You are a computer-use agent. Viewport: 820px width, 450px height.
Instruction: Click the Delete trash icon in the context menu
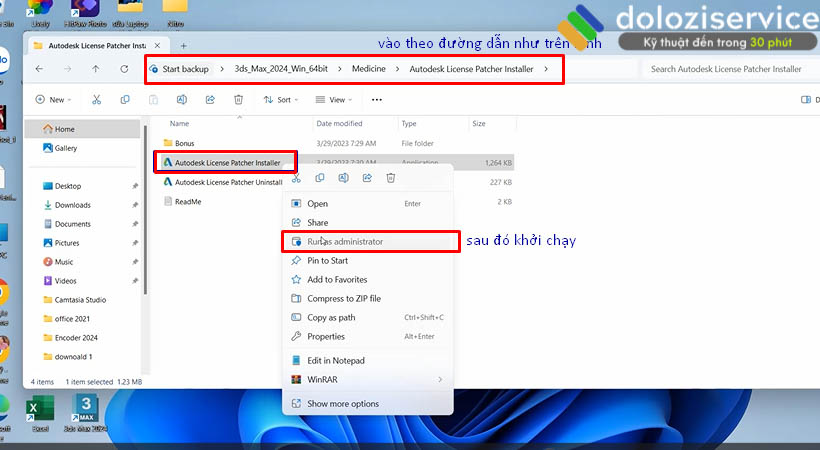[x=391, y=178]
